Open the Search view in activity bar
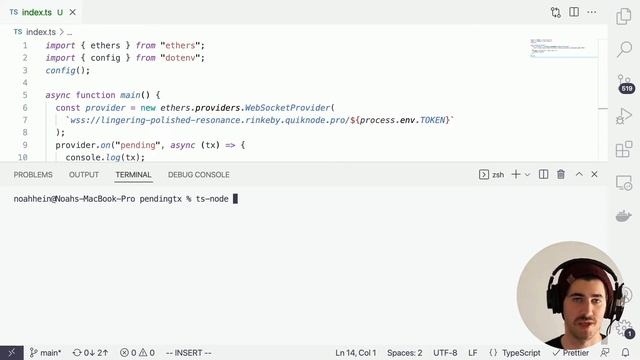 pyautogui.click(x=624, y=49)
